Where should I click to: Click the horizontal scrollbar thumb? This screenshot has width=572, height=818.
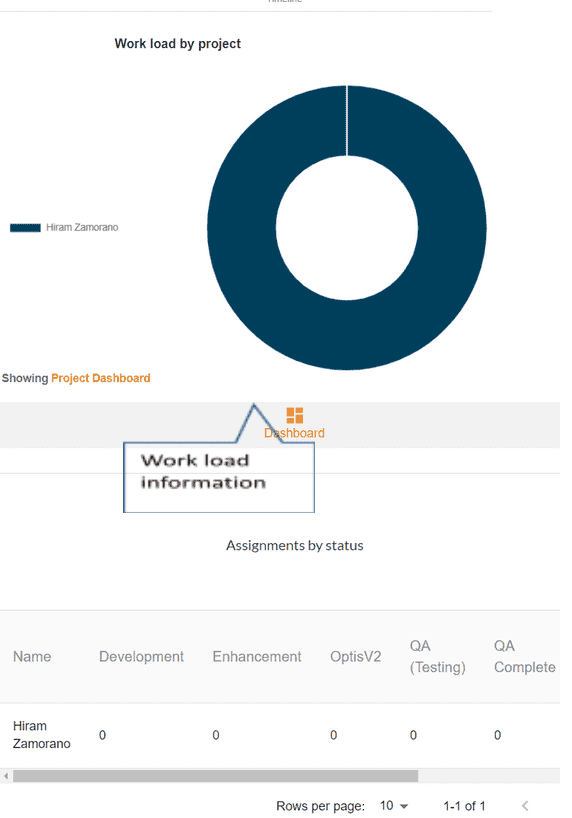(216, 776)
